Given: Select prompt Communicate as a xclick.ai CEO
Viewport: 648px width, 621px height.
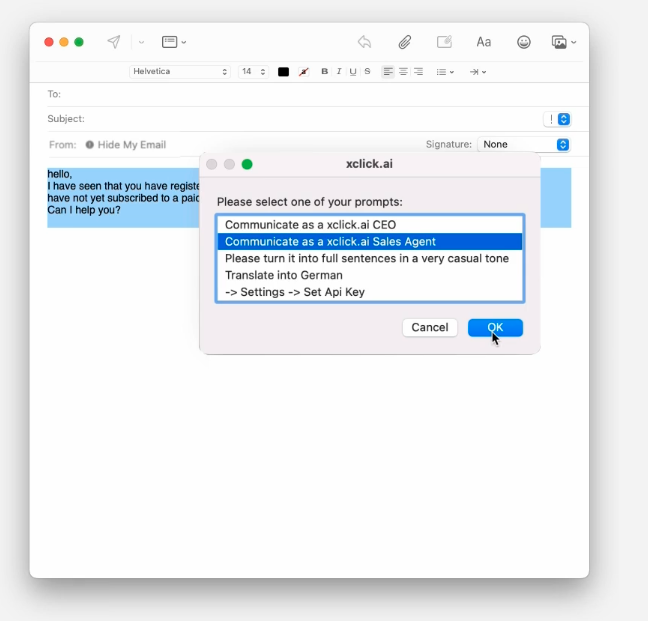Looking at the screenshot, I should click(x=369, y=225).
